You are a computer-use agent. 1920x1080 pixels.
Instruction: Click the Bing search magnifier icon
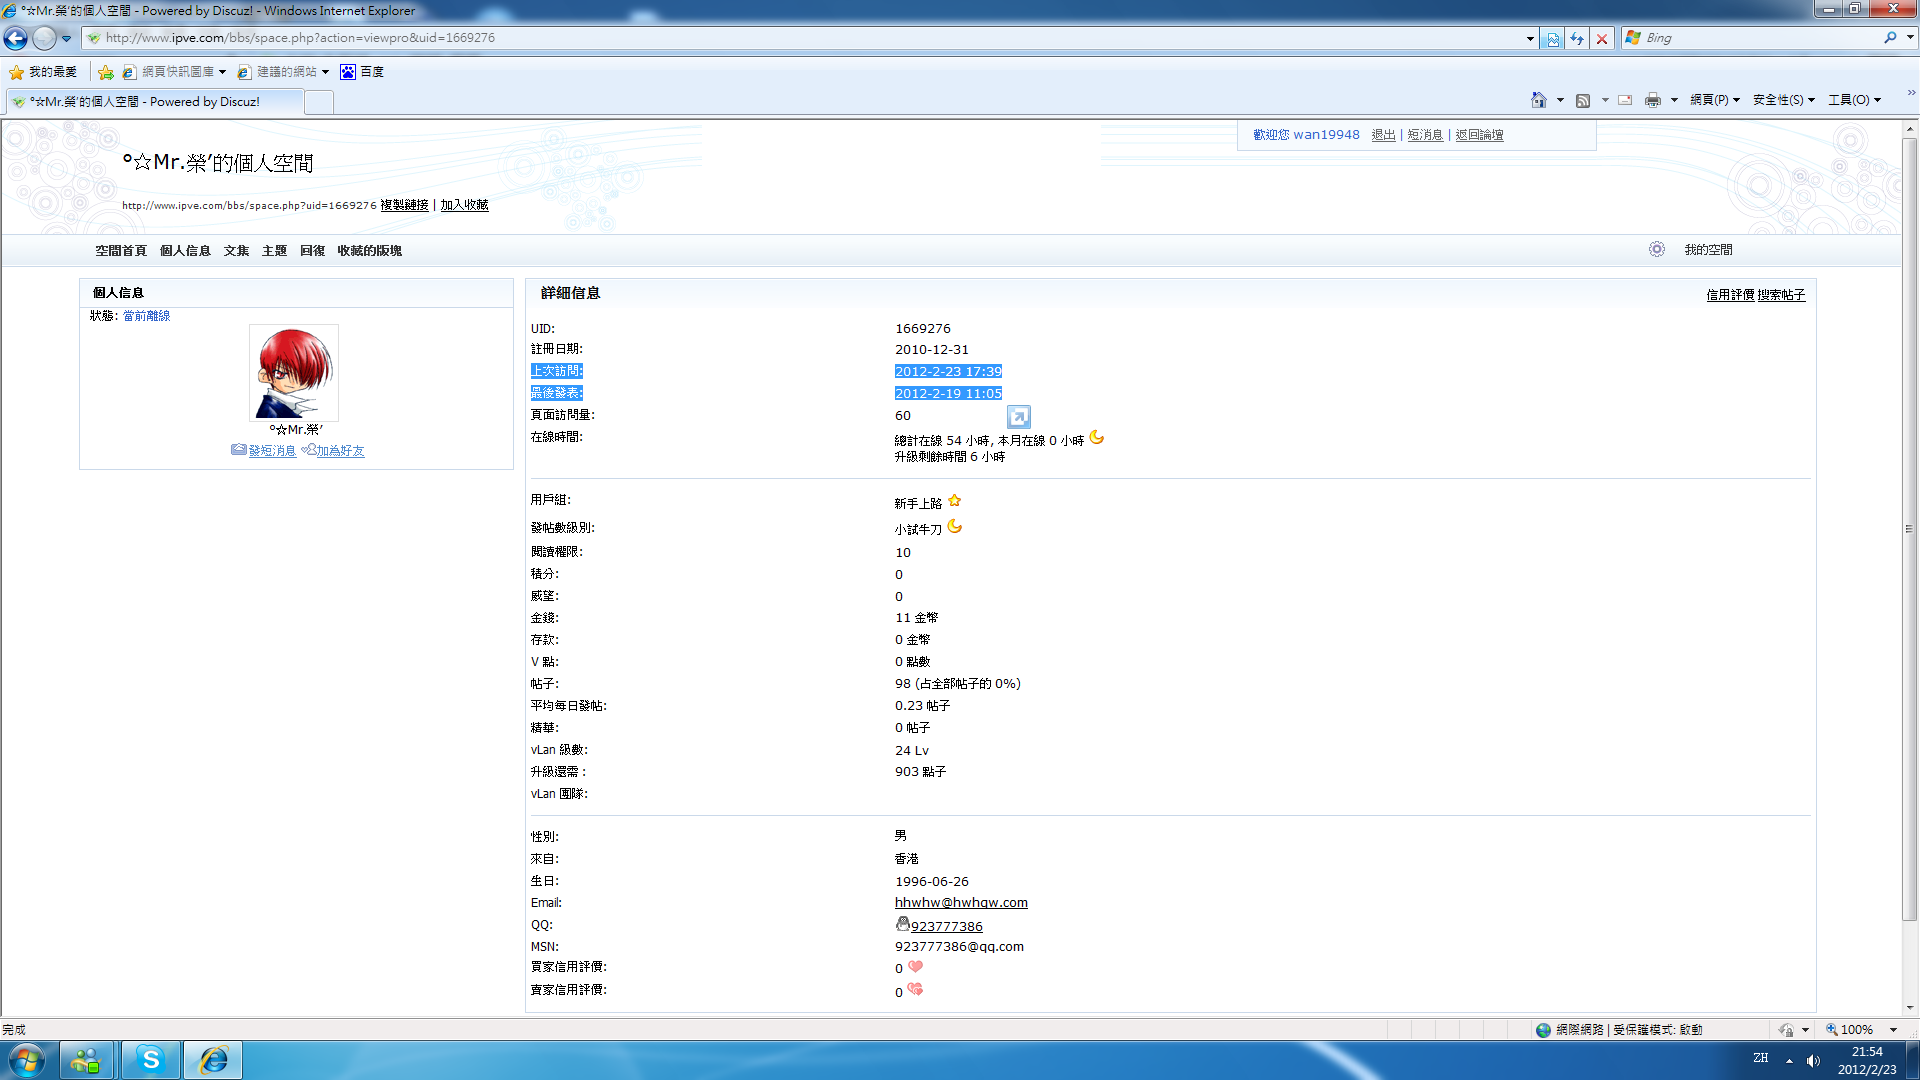(1889, 38)
